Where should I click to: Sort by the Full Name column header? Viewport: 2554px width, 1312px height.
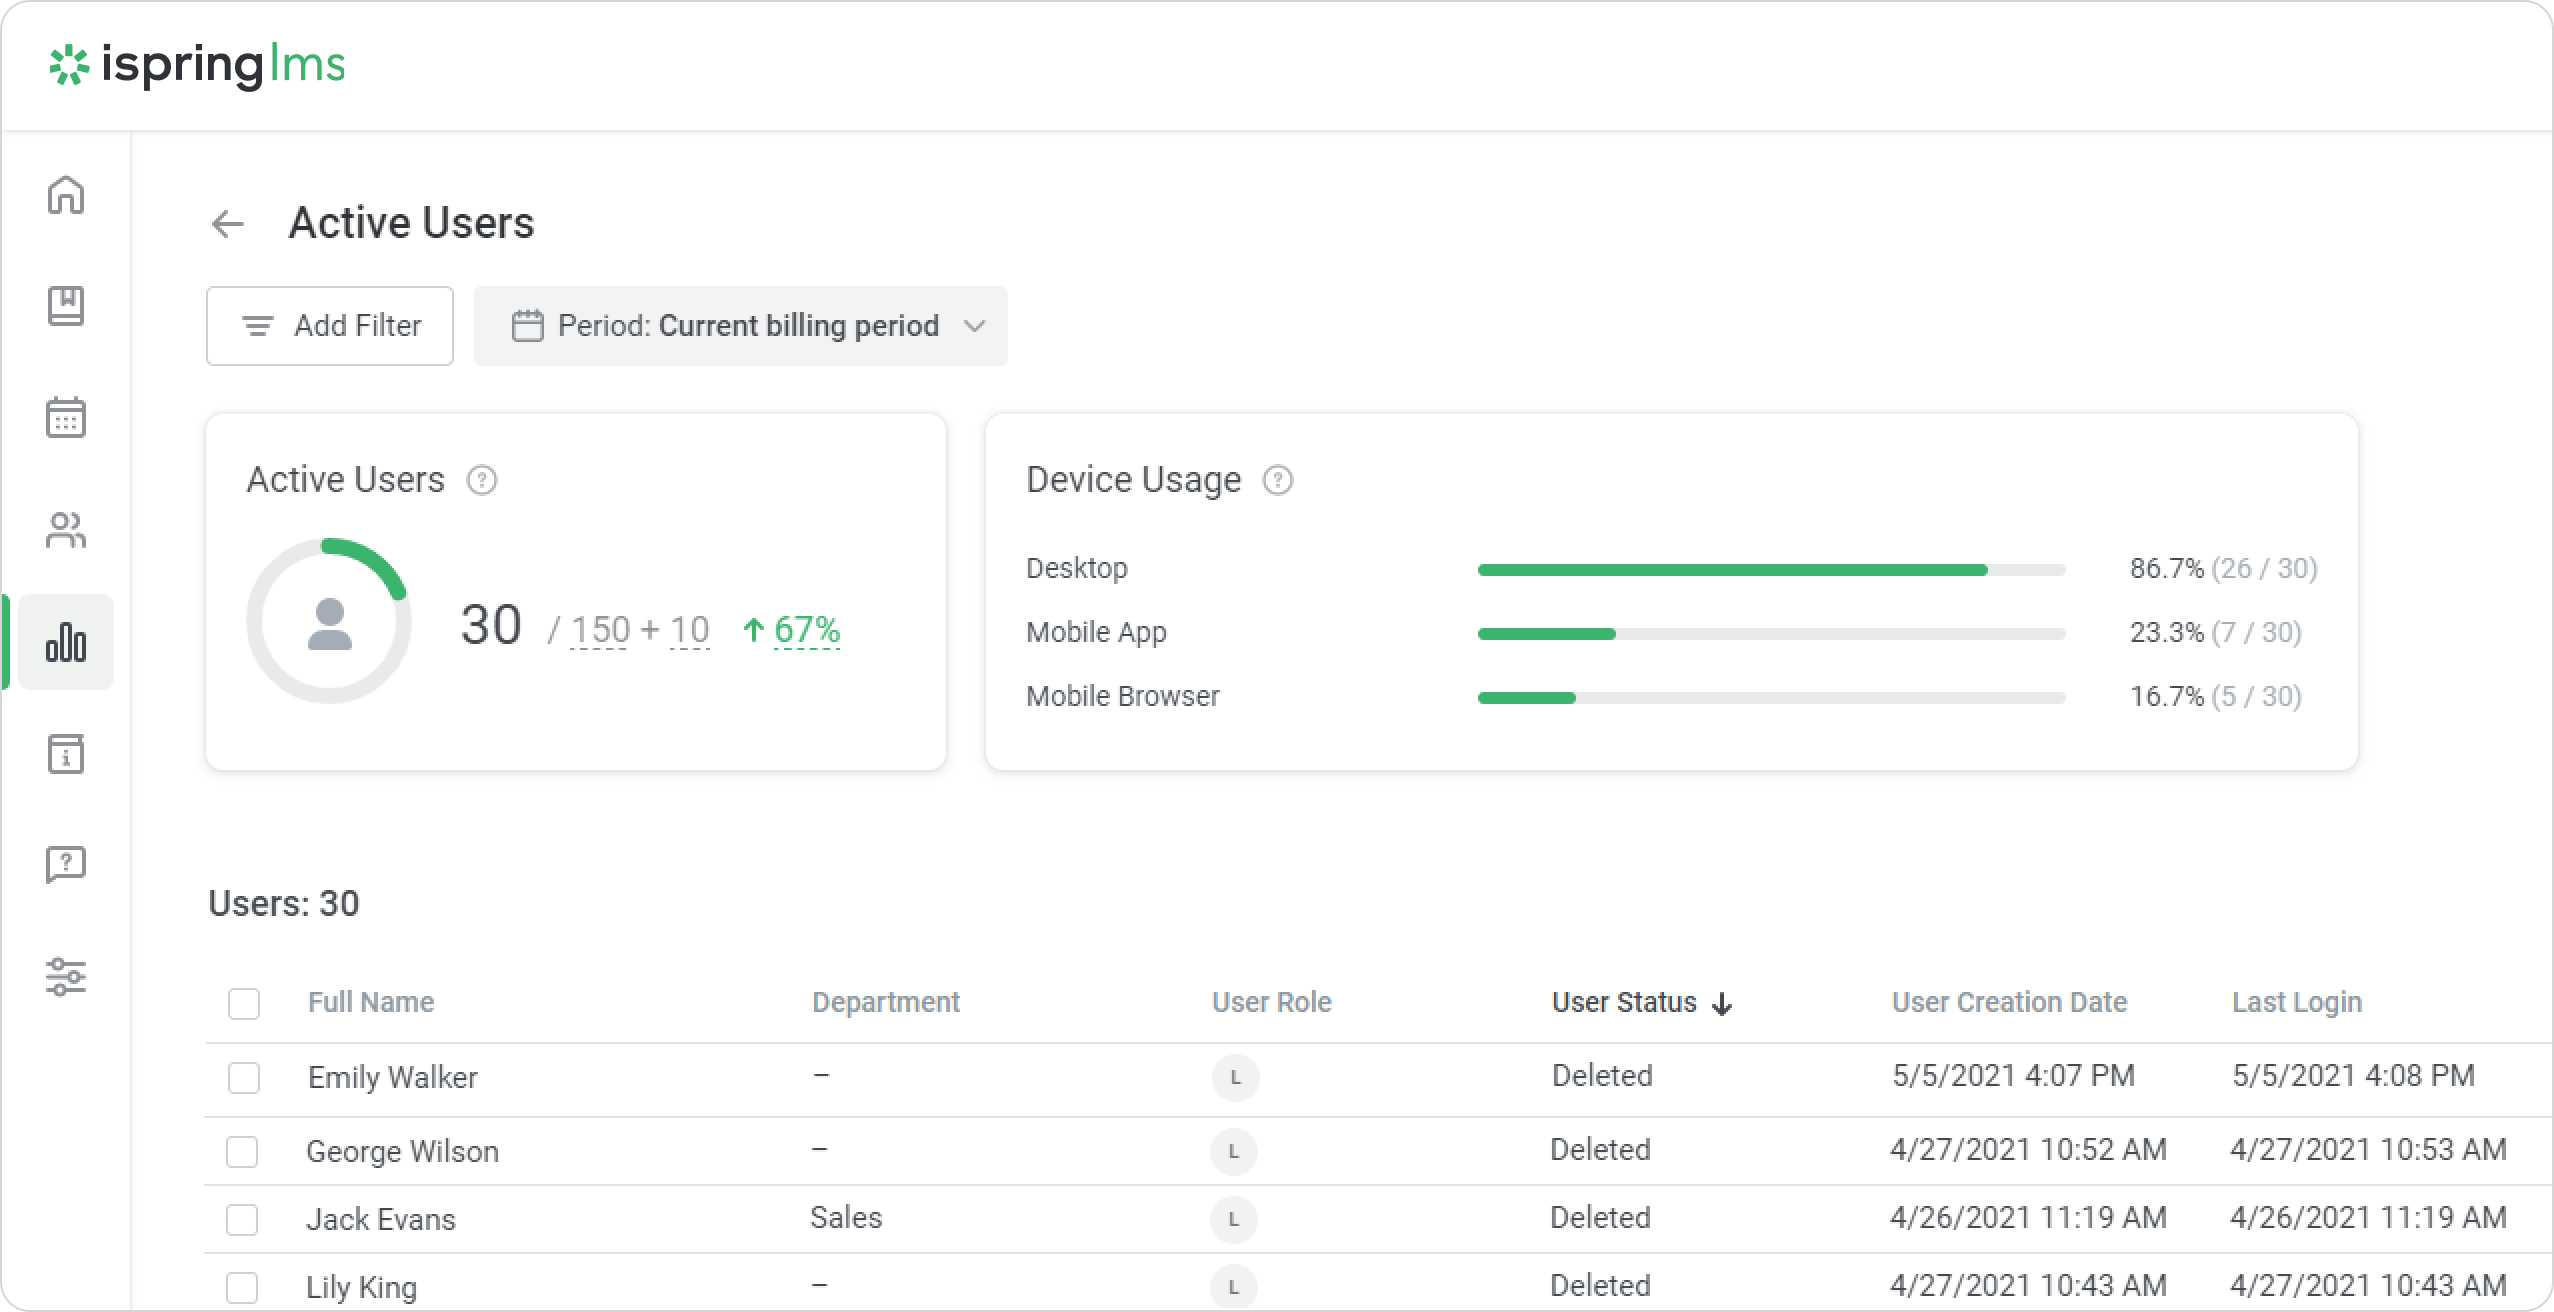(x=371, y=1002)
